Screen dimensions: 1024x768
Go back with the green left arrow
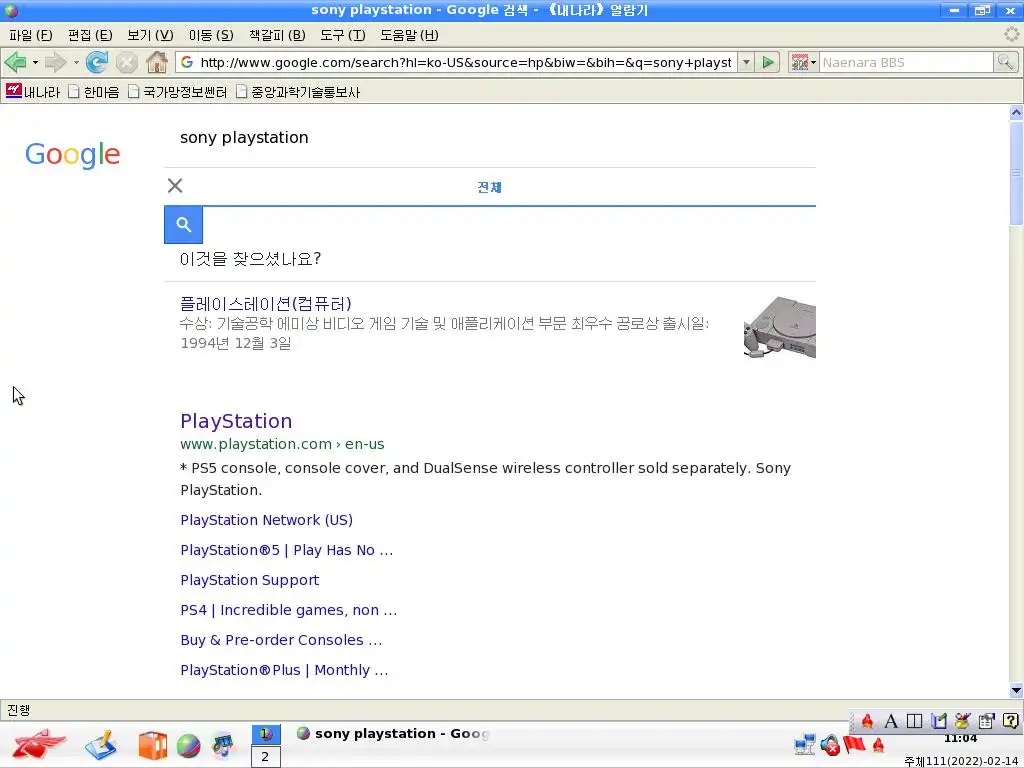[15, 63]
